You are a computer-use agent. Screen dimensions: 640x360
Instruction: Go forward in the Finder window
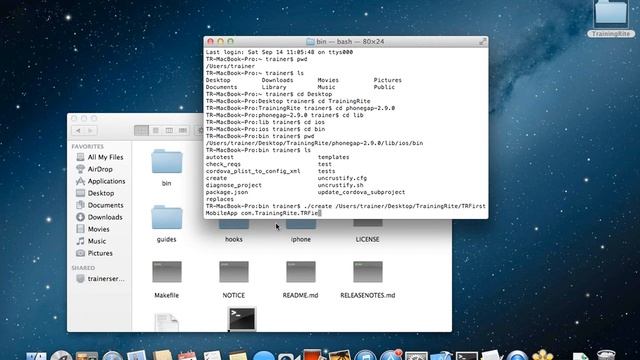tap(91, 131)
